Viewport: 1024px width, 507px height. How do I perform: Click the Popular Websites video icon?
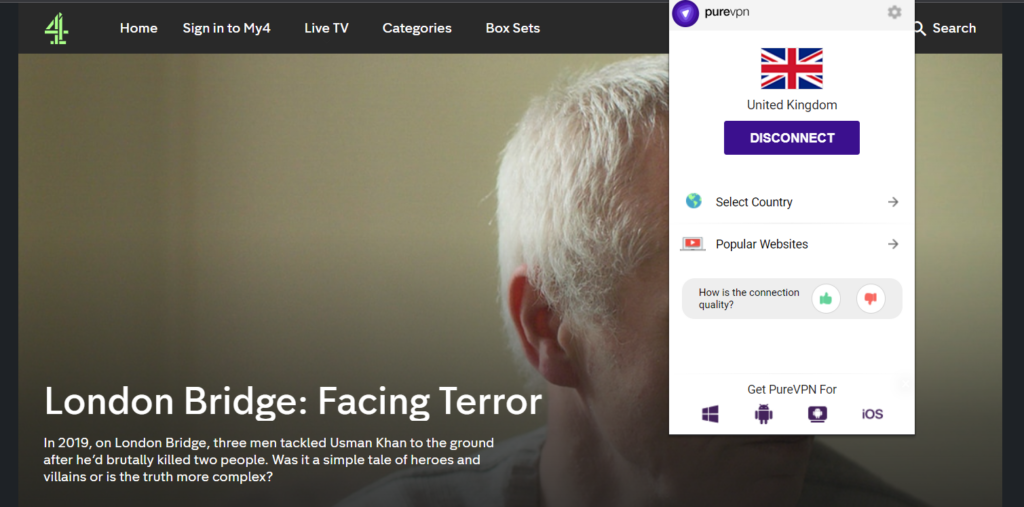(x=693, y=244)
